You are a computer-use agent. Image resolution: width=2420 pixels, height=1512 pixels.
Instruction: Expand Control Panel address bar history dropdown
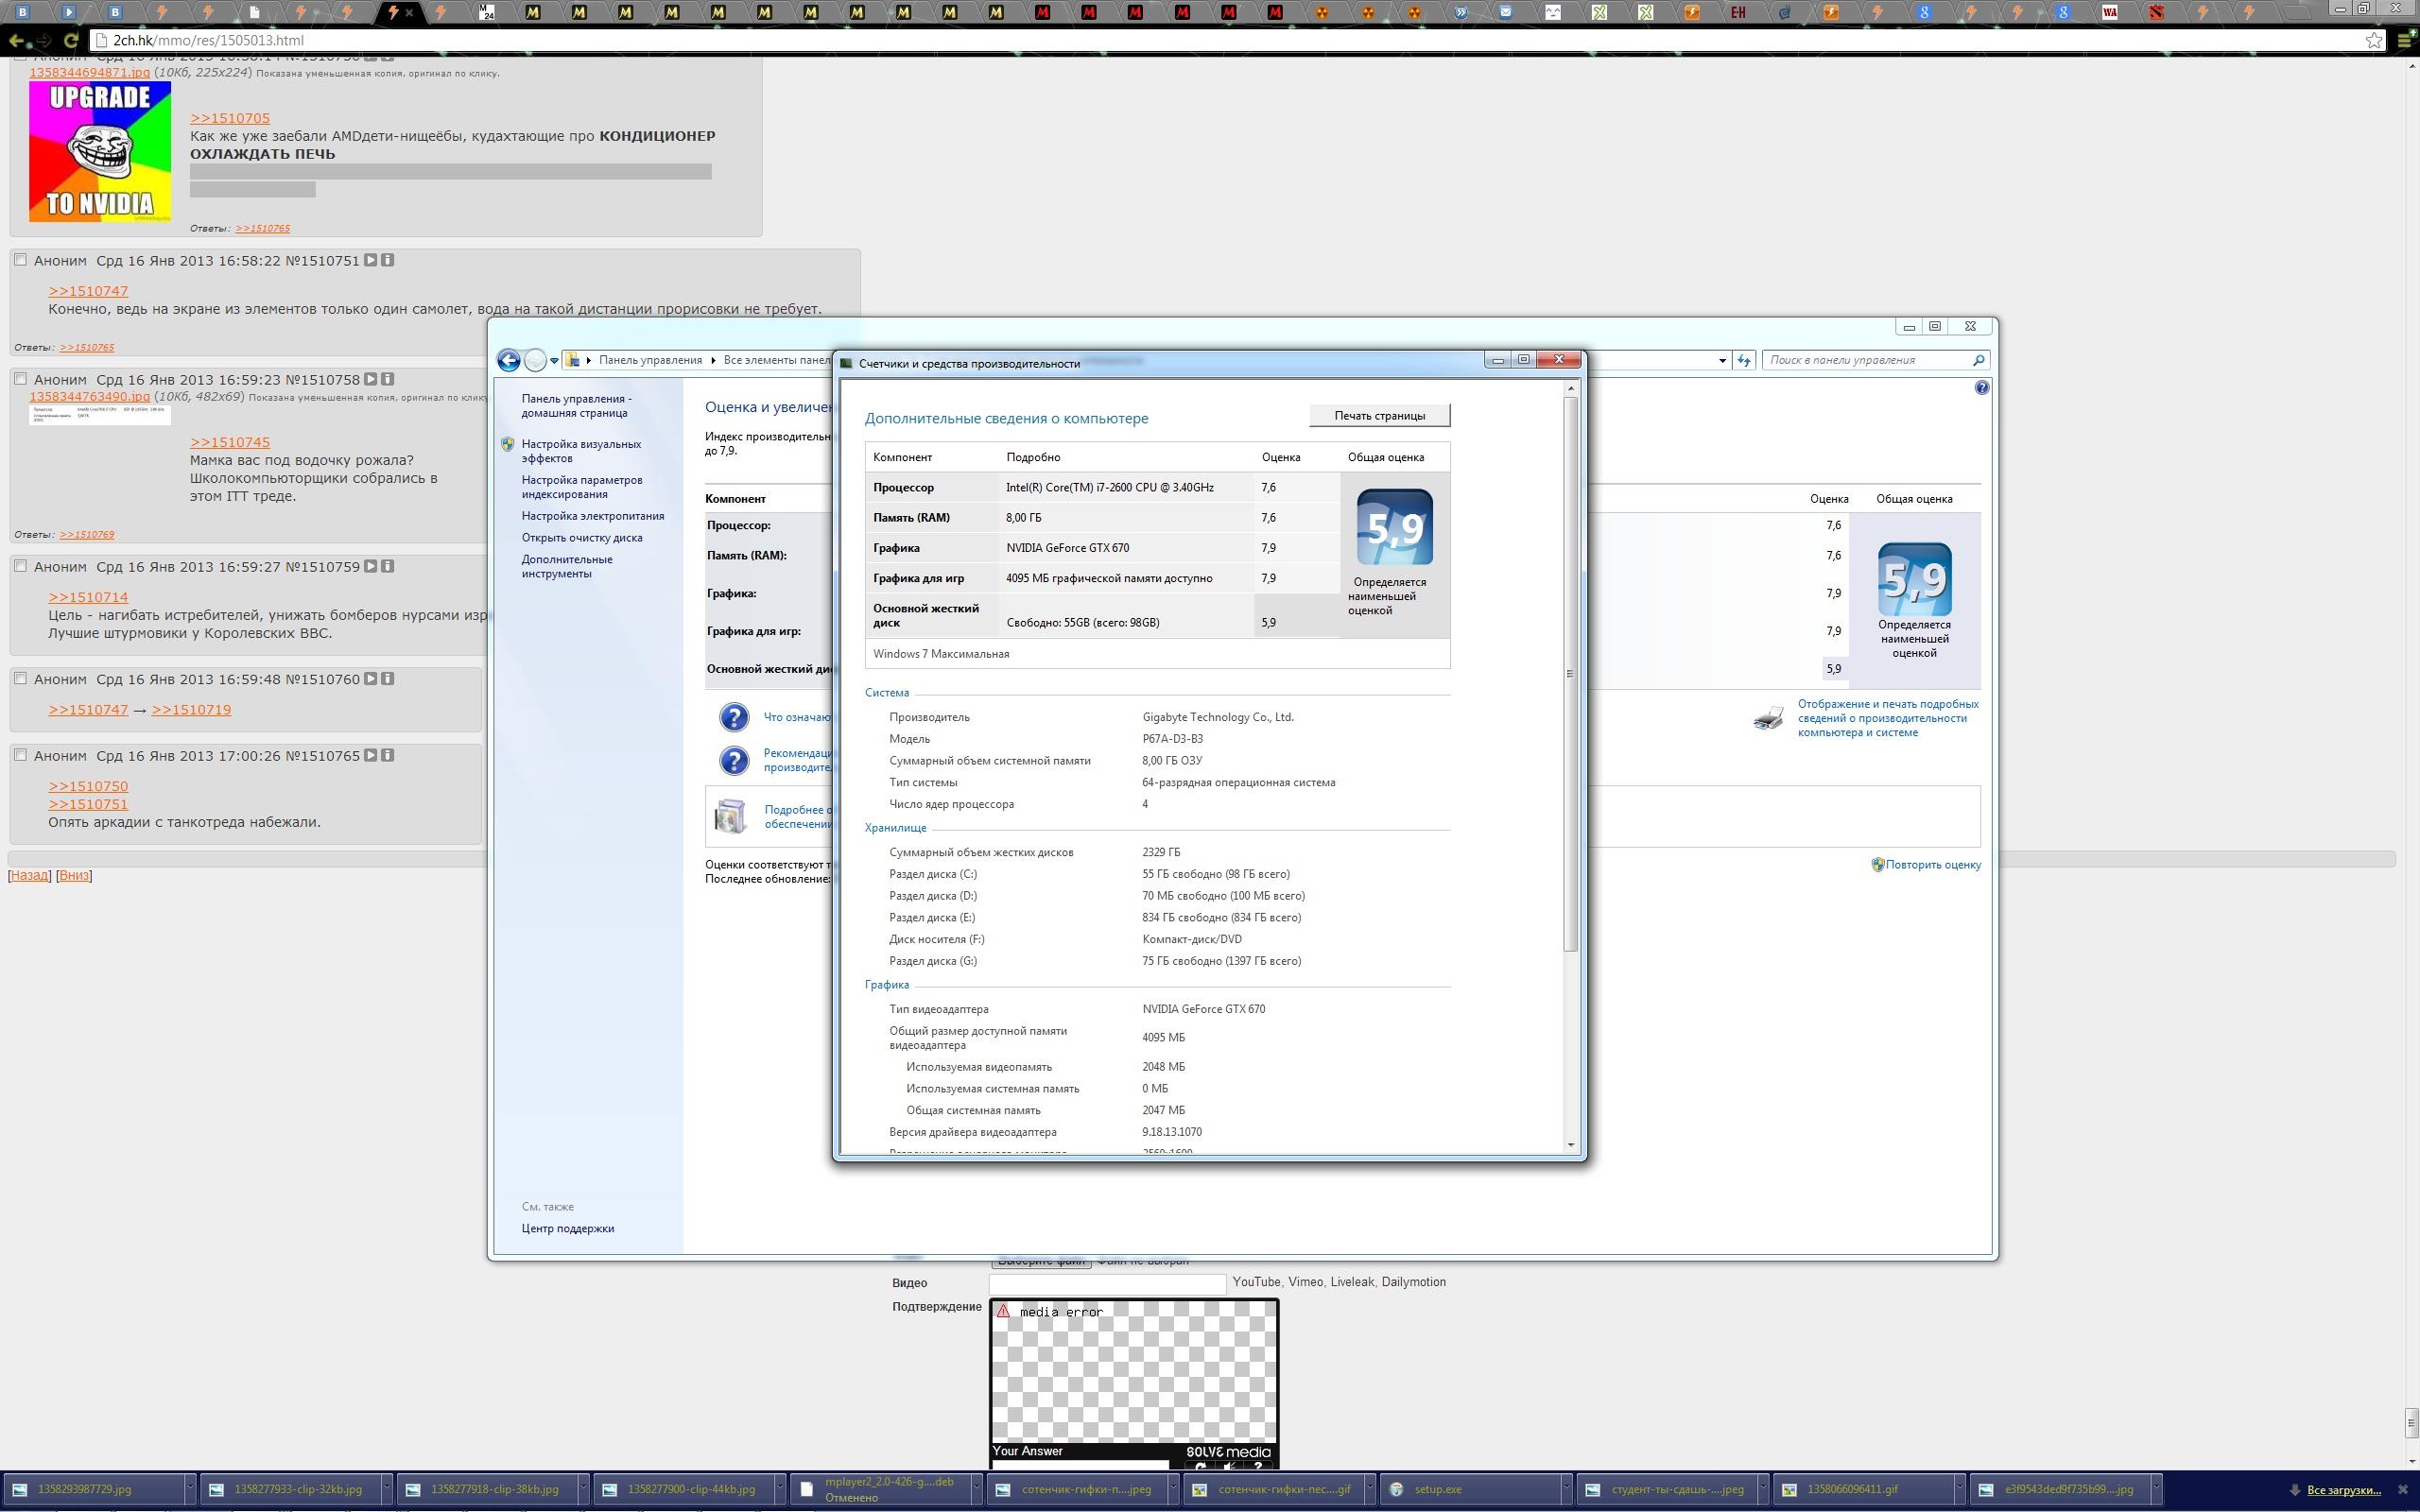tap(1722, 361)
